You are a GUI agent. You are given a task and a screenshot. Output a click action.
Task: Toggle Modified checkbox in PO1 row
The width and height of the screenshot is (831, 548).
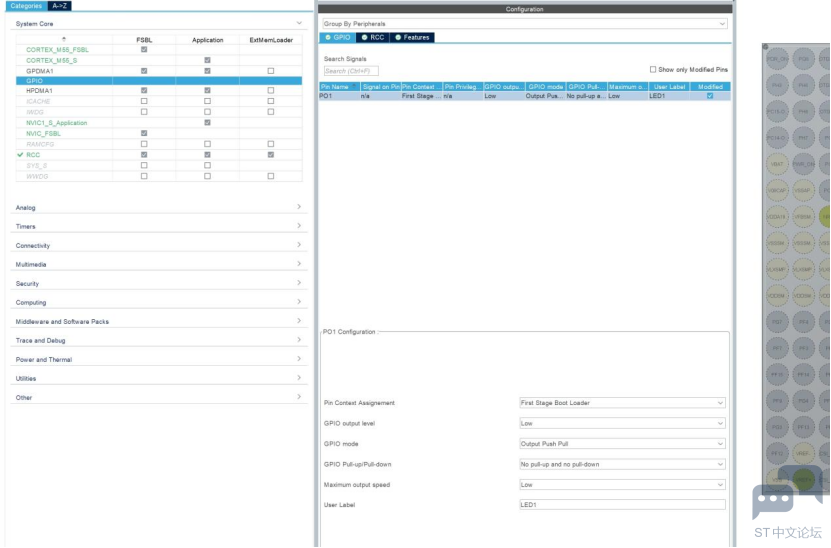[710, 96]
